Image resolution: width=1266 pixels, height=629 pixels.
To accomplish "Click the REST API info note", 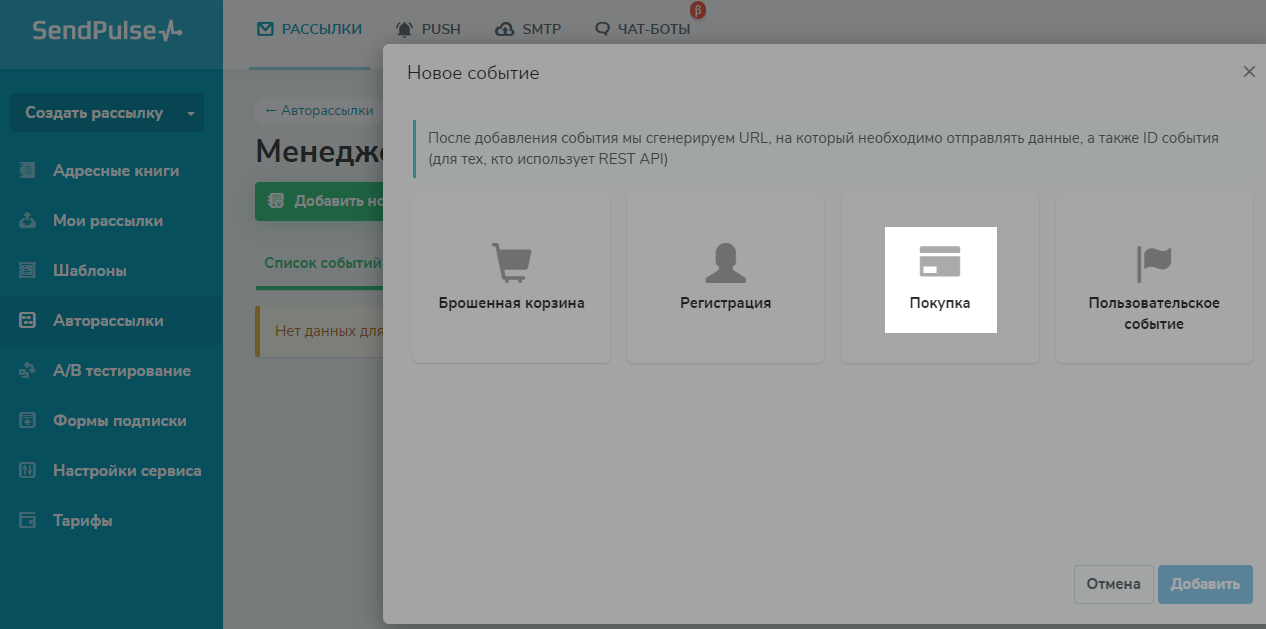I will (x=823, y=148).
